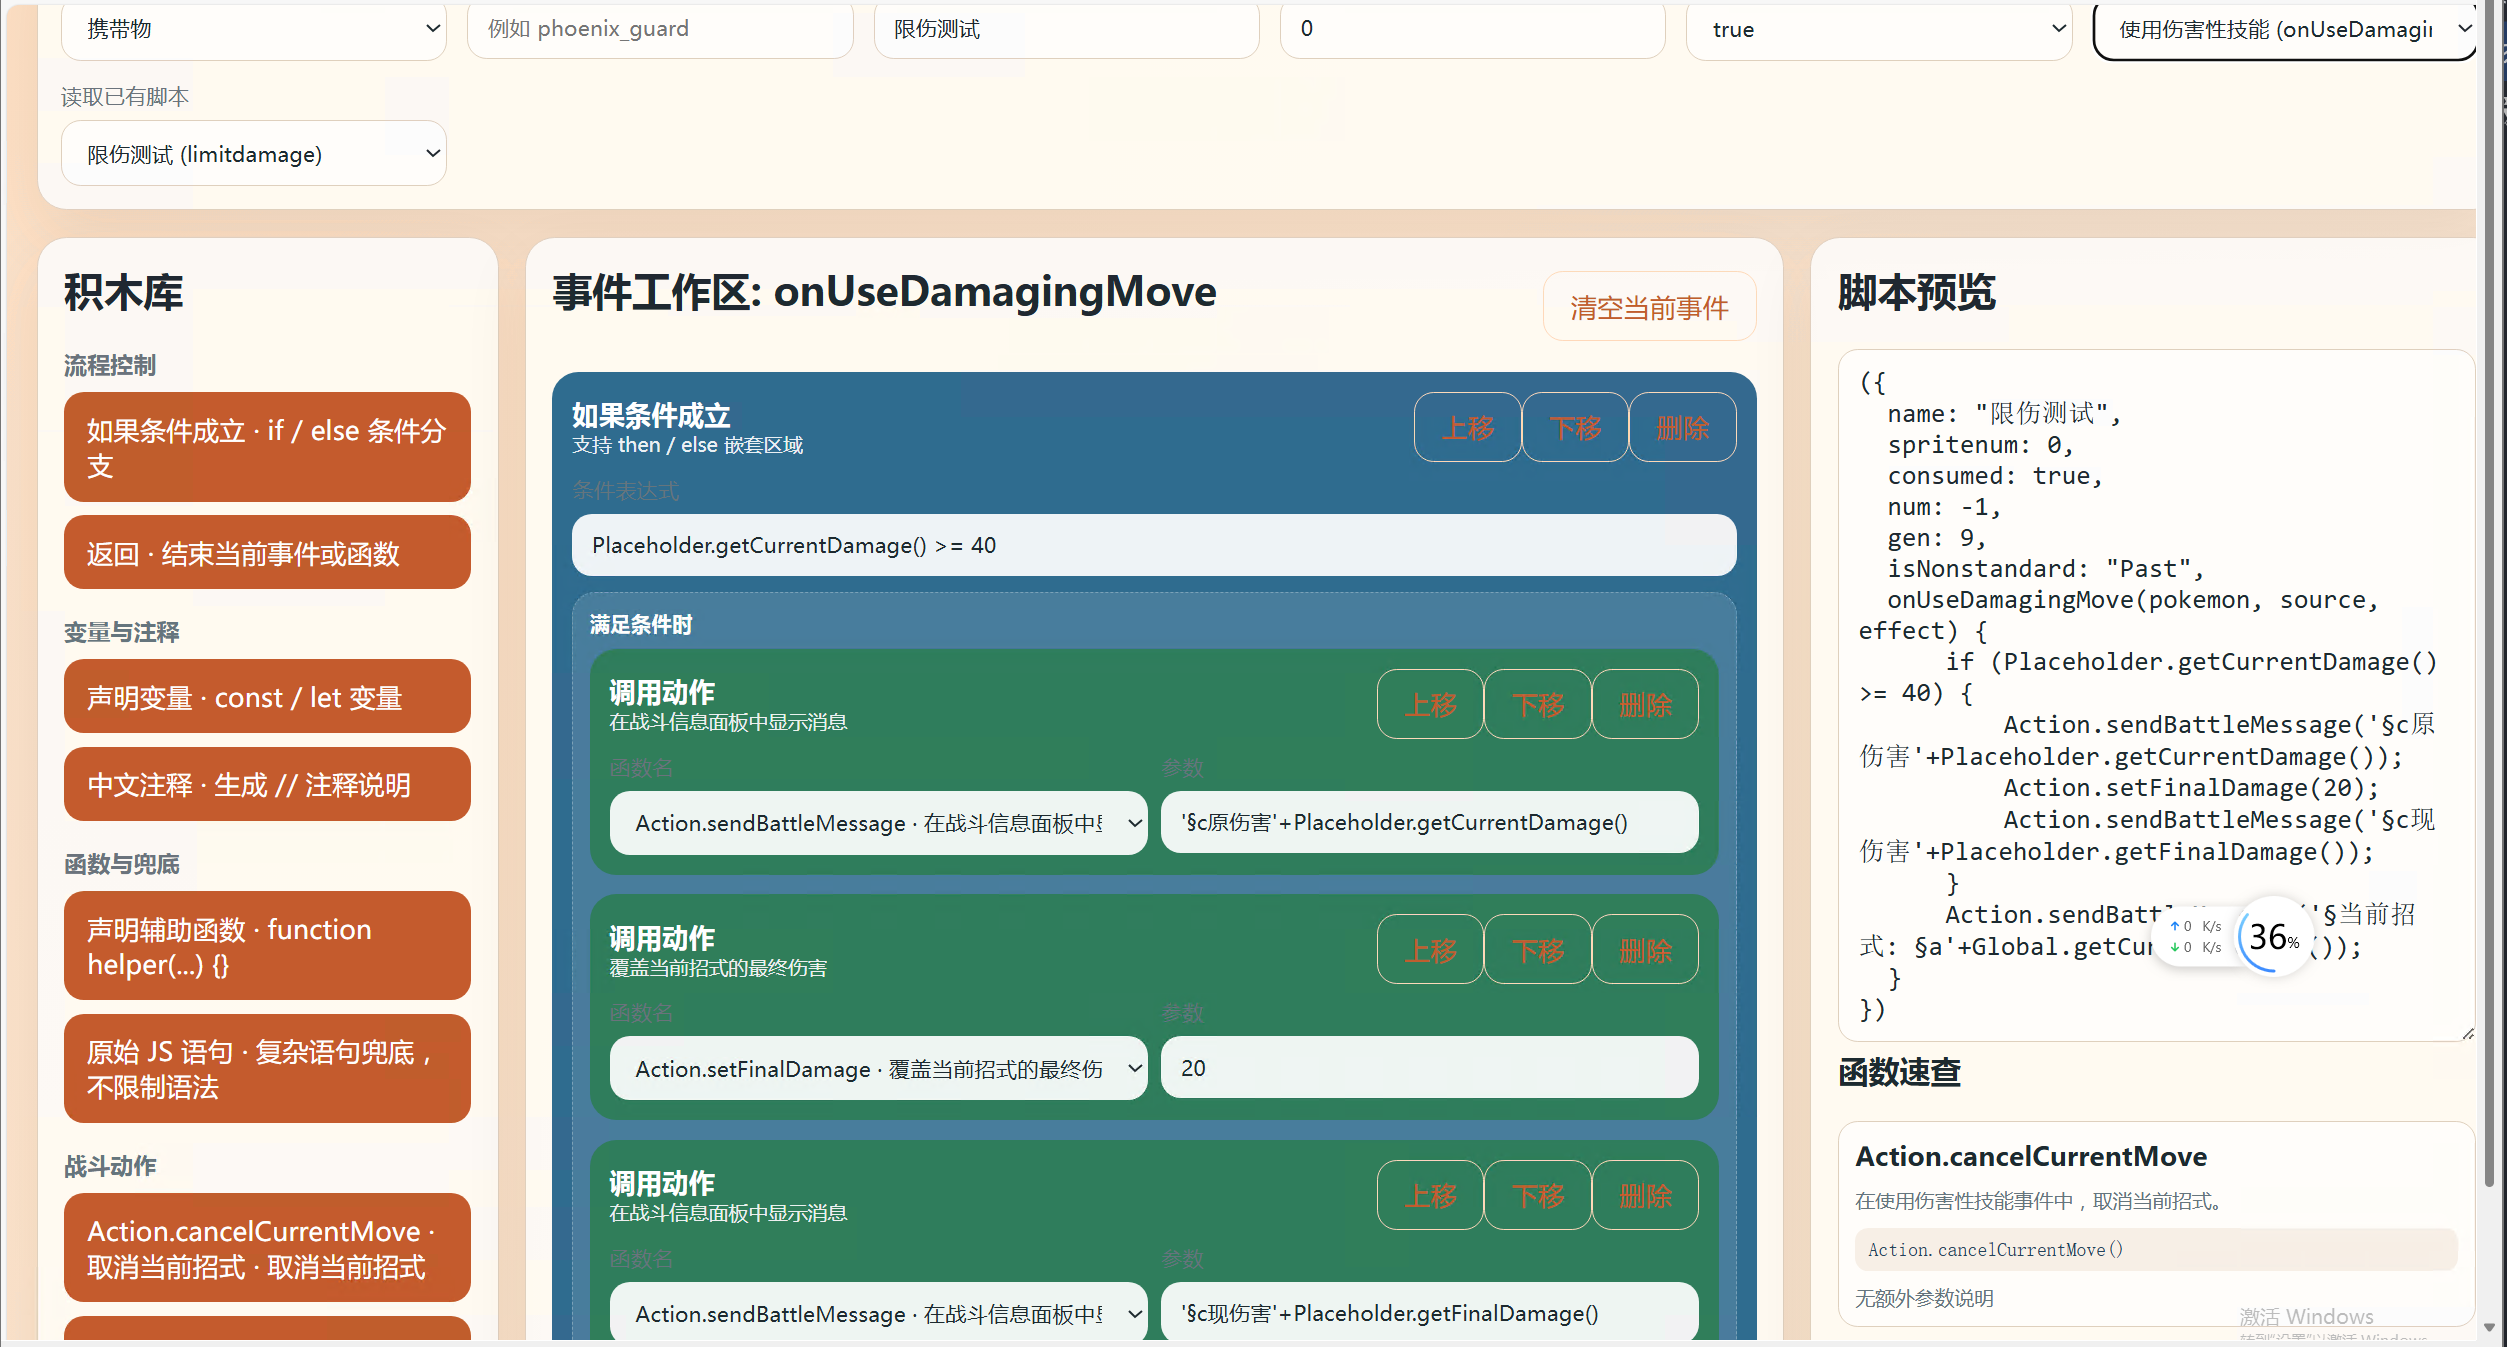This screenshot has height=1347, width=2507.
Task: Click the 满足条件时 label
Action: coord(641,625)
